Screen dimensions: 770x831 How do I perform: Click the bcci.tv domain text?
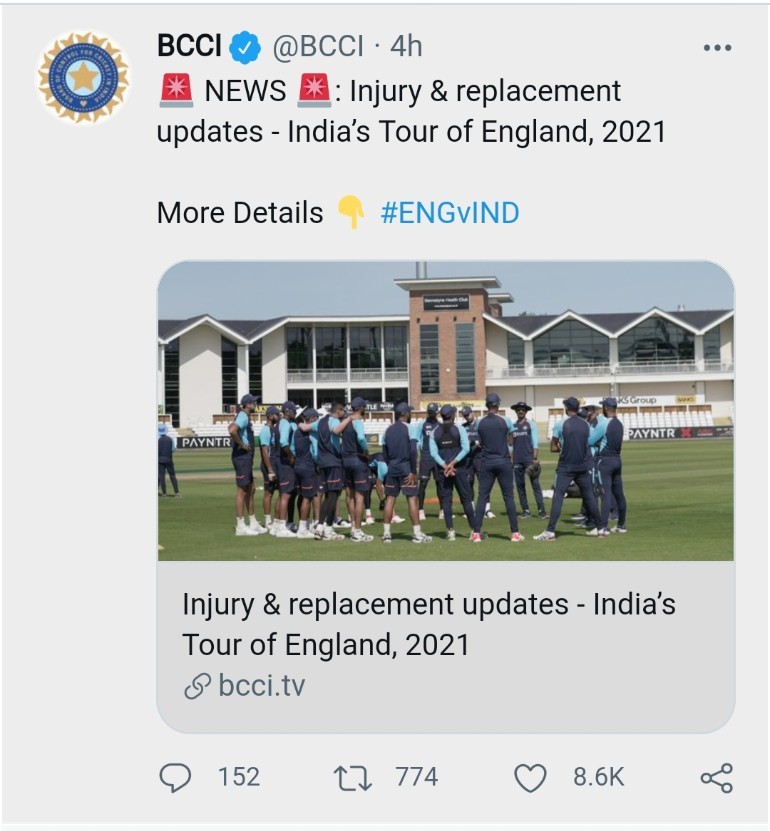click(261, 686)
